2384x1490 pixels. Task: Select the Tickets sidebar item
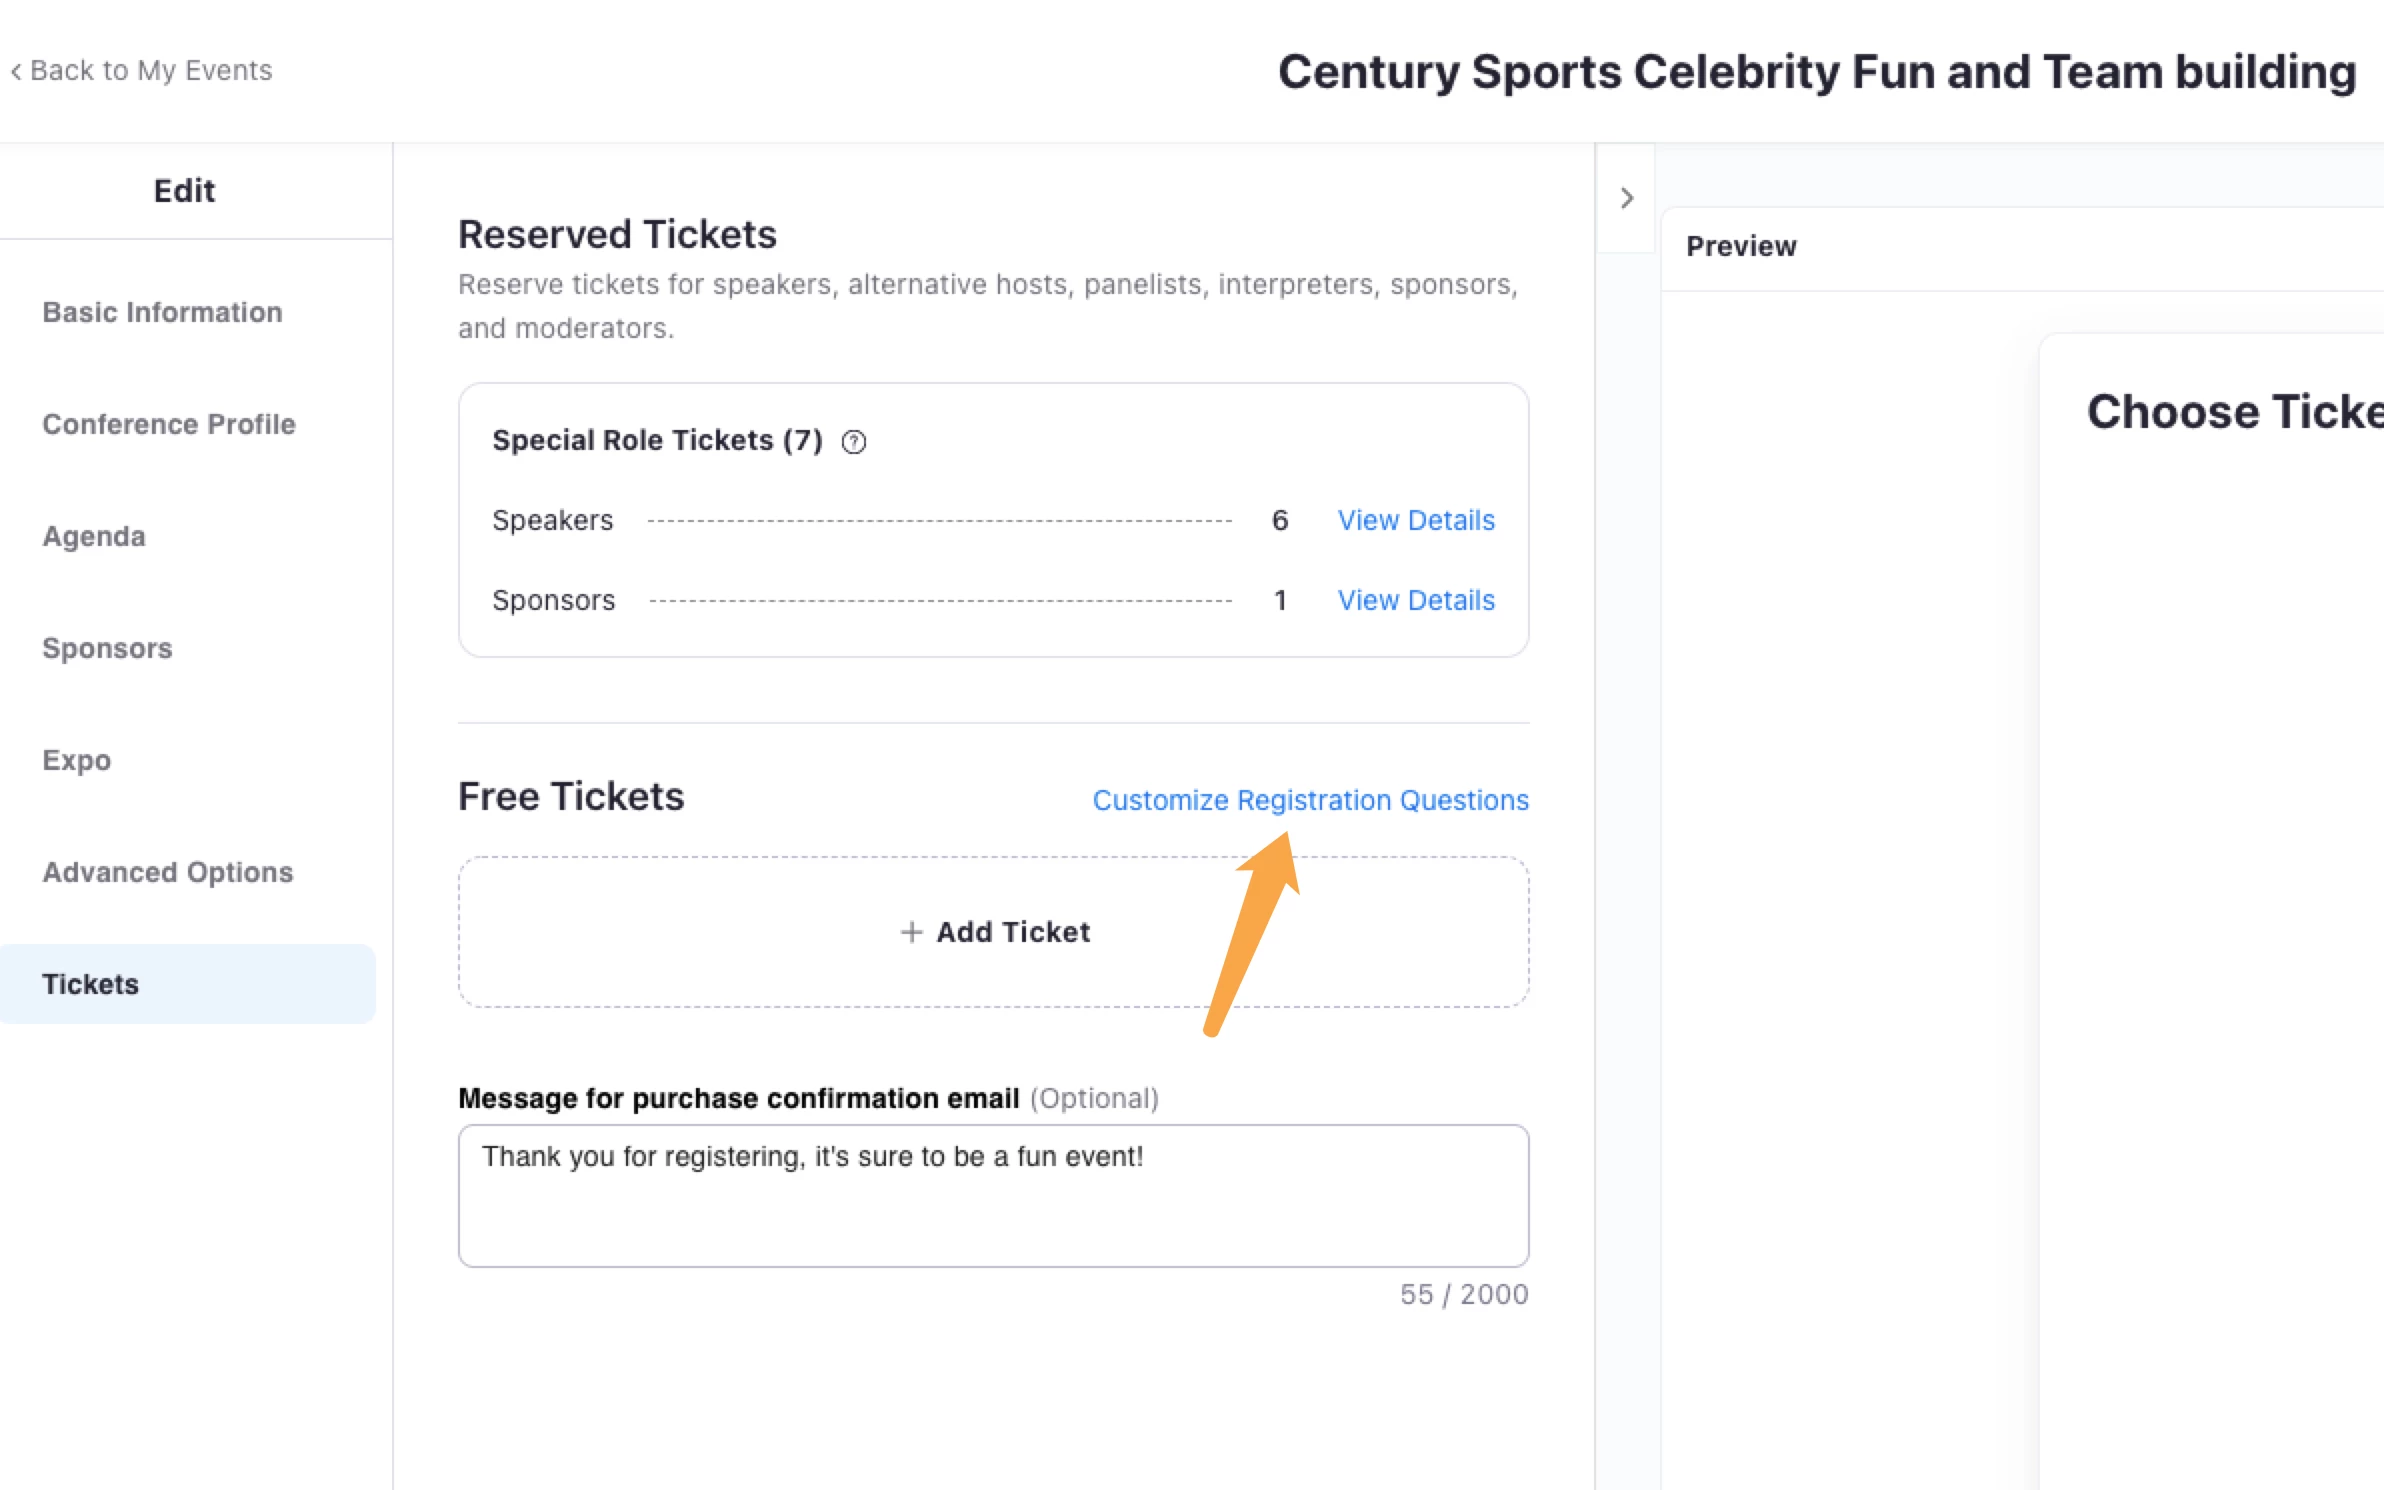90,984
